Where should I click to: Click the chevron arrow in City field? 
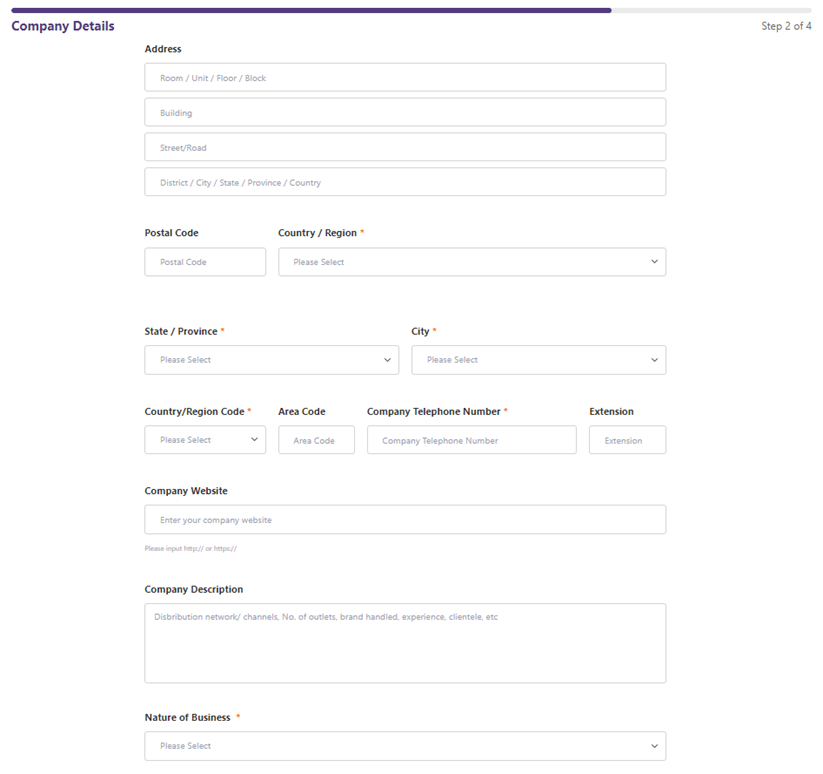pos(654,360)
